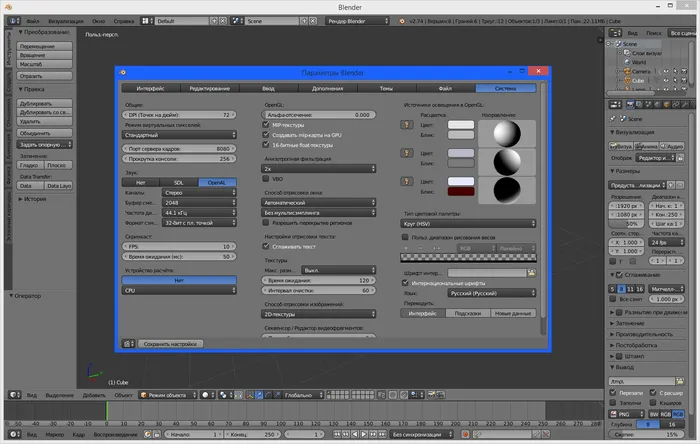Screen dimensions: 700x444
Task: Click the first OpenGL light bulb icon
Action: (406, 125)
